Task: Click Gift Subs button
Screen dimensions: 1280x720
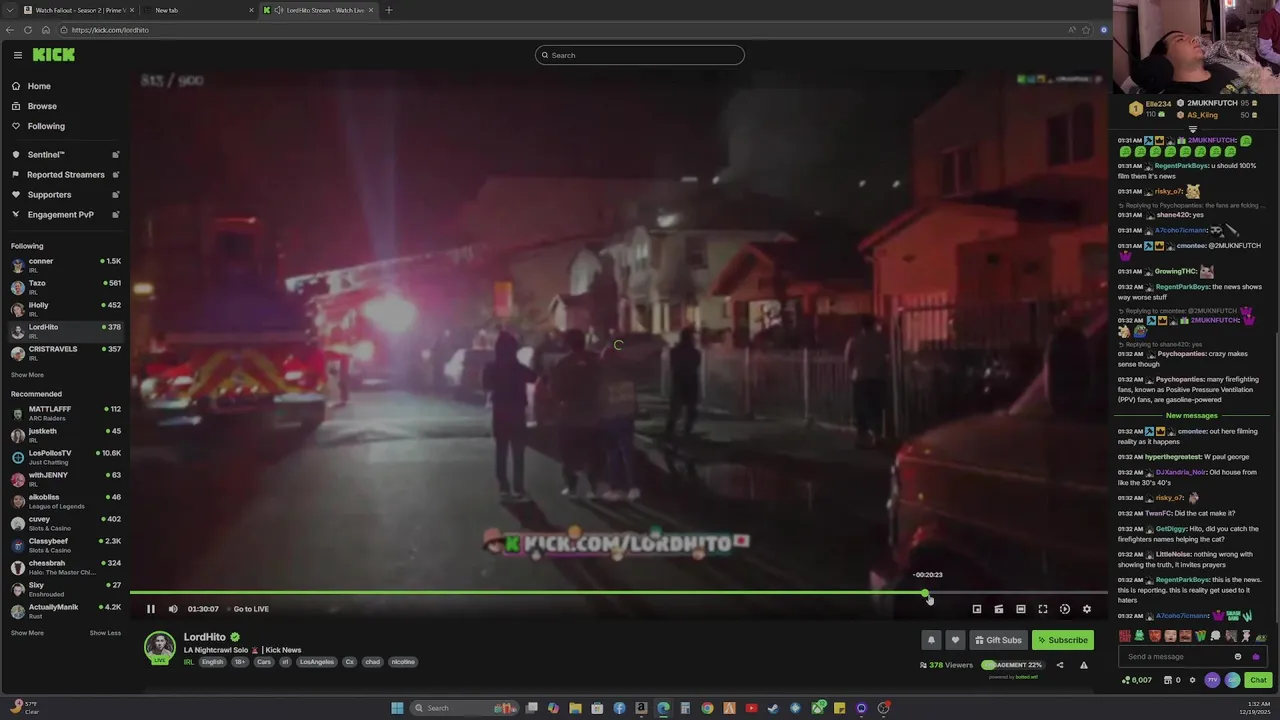Action: tap(998, 640)
